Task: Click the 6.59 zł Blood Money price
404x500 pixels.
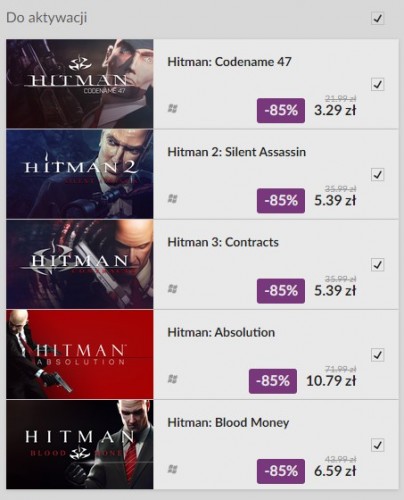Action: (x=335, y=471)
